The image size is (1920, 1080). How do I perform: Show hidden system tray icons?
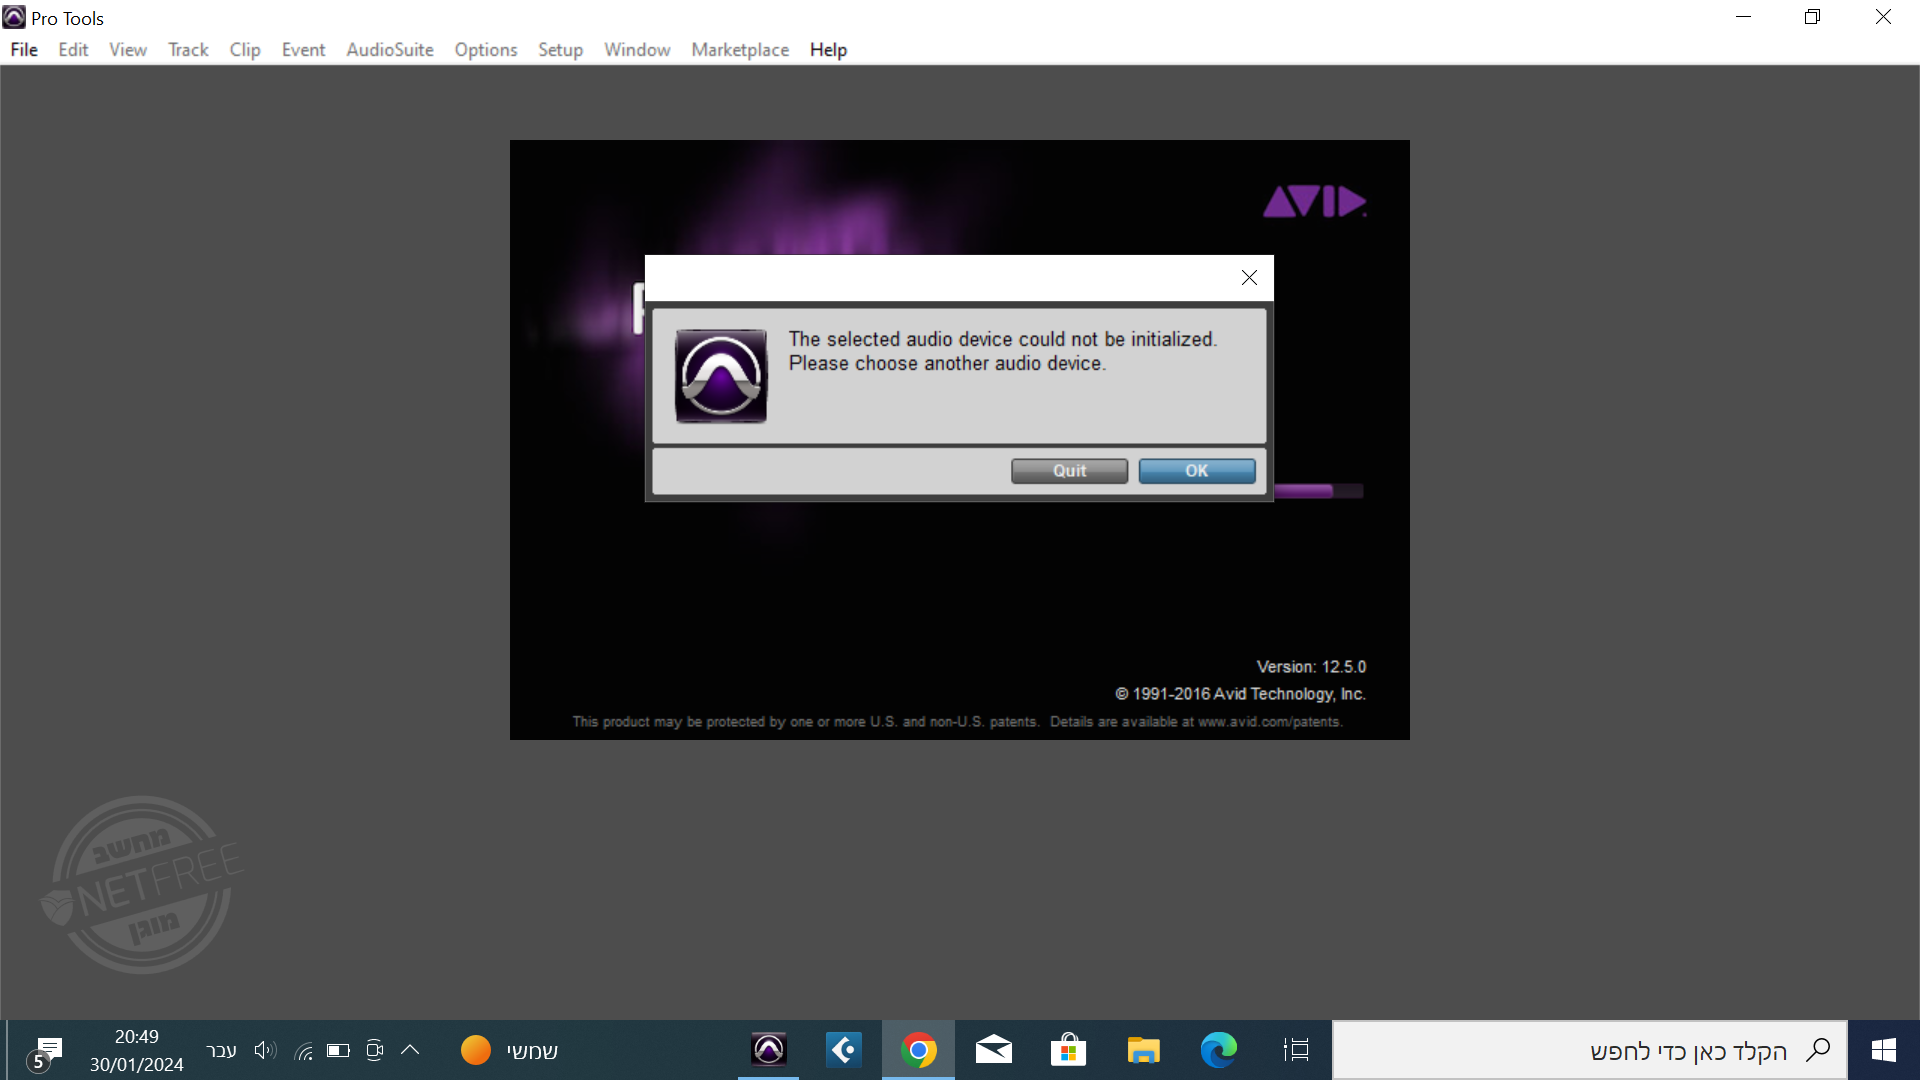[410, 1050]
